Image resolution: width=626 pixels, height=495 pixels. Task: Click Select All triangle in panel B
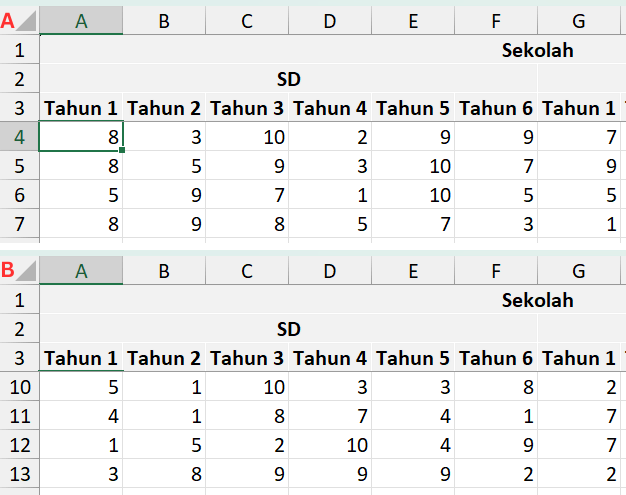[x=27, y=271]
